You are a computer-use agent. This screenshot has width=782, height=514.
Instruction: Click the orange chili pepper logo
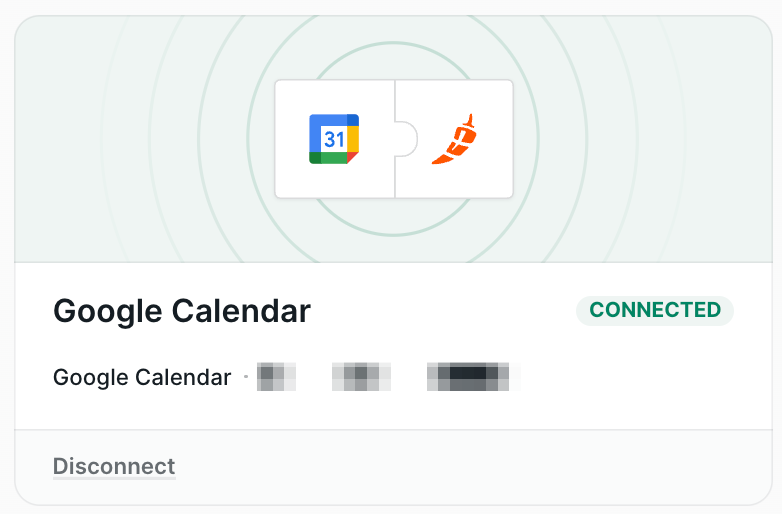click(454, 139)
